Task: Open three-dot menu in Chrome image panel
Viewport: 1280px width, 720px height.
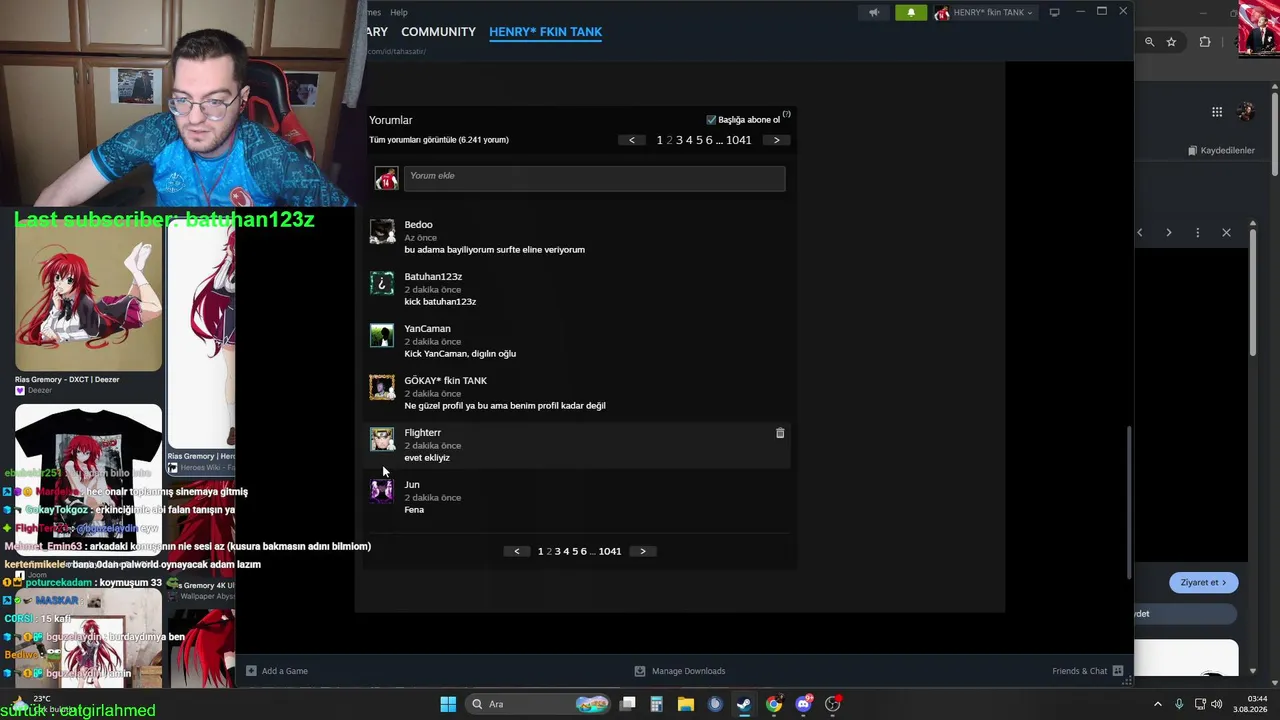Action: click(x=1197, y=233)
